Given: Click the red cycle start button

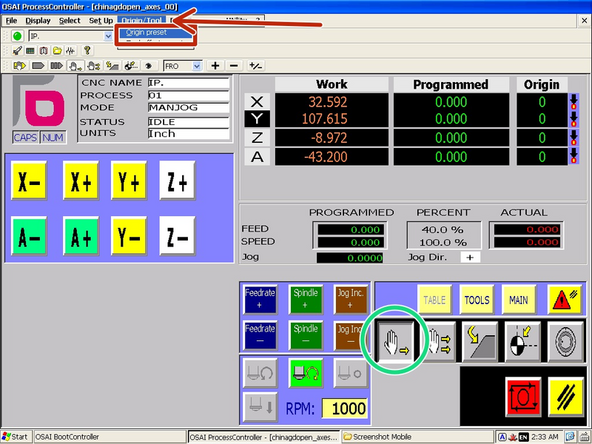Looking at the screenshot, I should point(523,397).
